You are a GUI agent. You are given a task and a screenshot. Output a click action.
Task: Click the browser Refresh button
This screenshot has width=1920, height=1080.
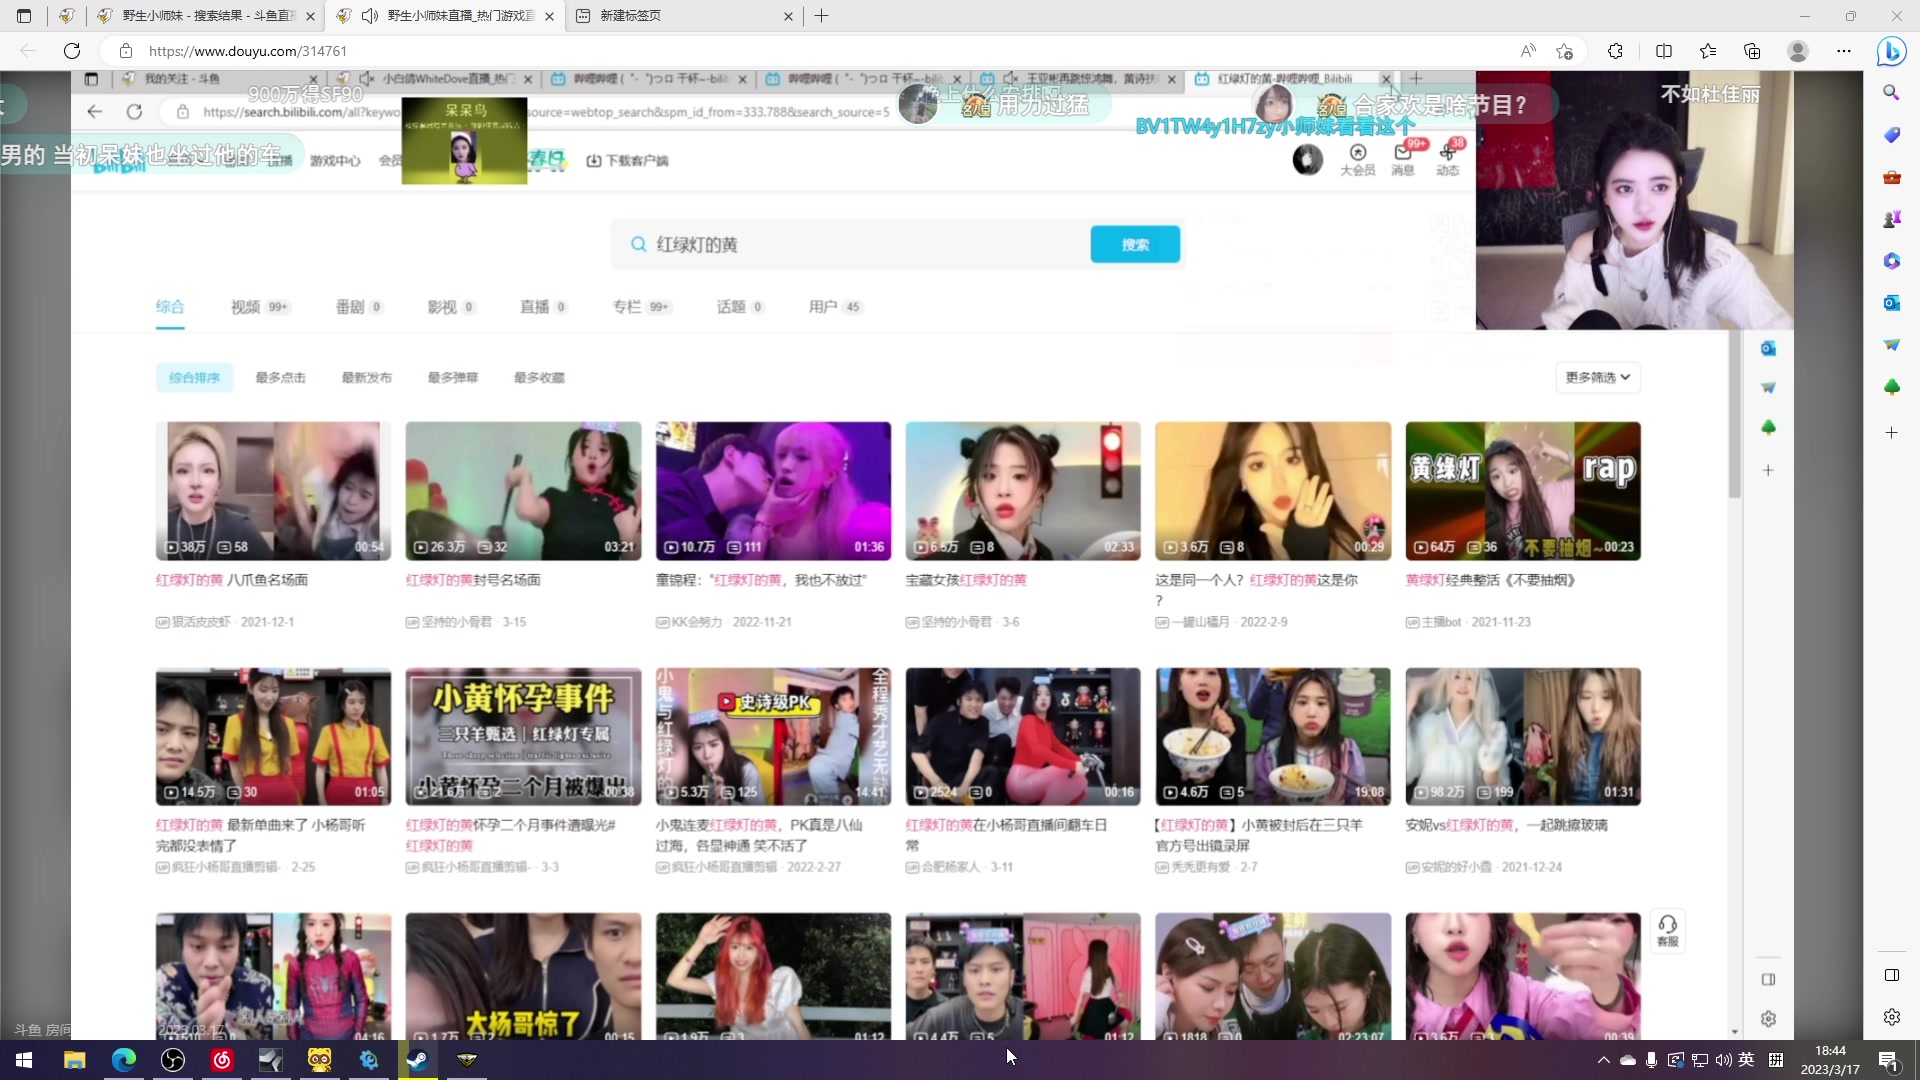pyautogui.click(x=72, y=51)
